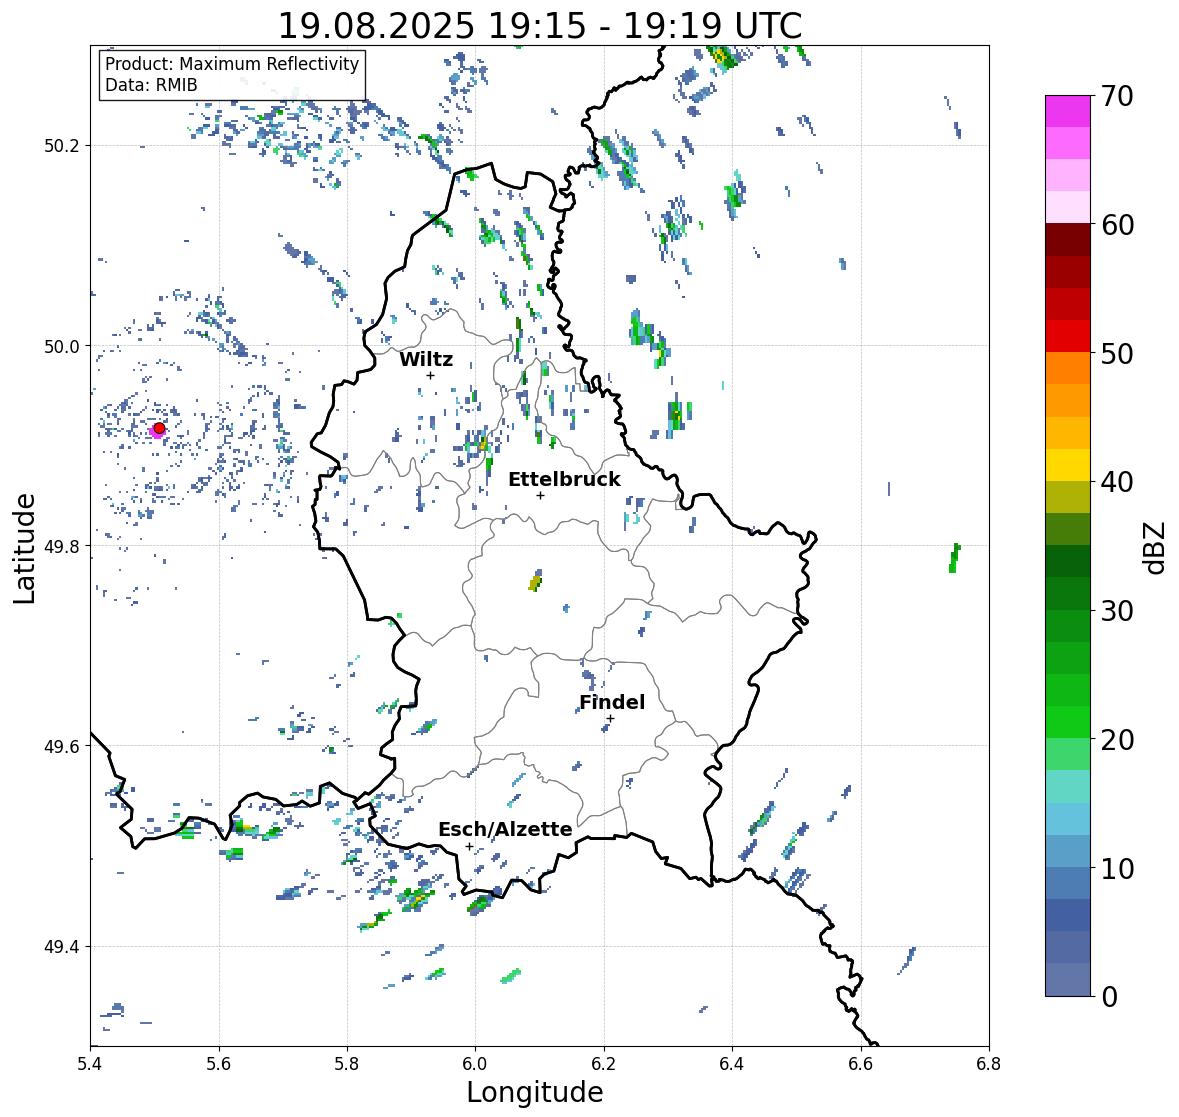
Task: Click the 40 tick on the colorbar
Action: tap(1117, 482)
